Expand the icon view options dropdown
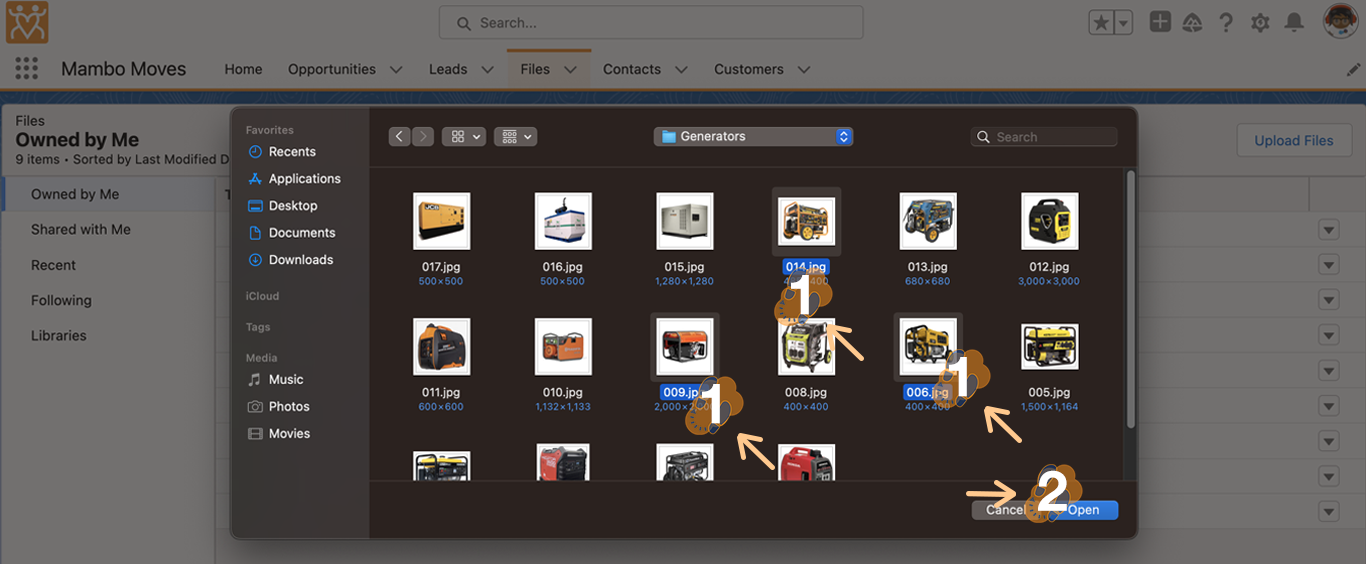Viewport: 1366px width, 564px height. (464, 136)
